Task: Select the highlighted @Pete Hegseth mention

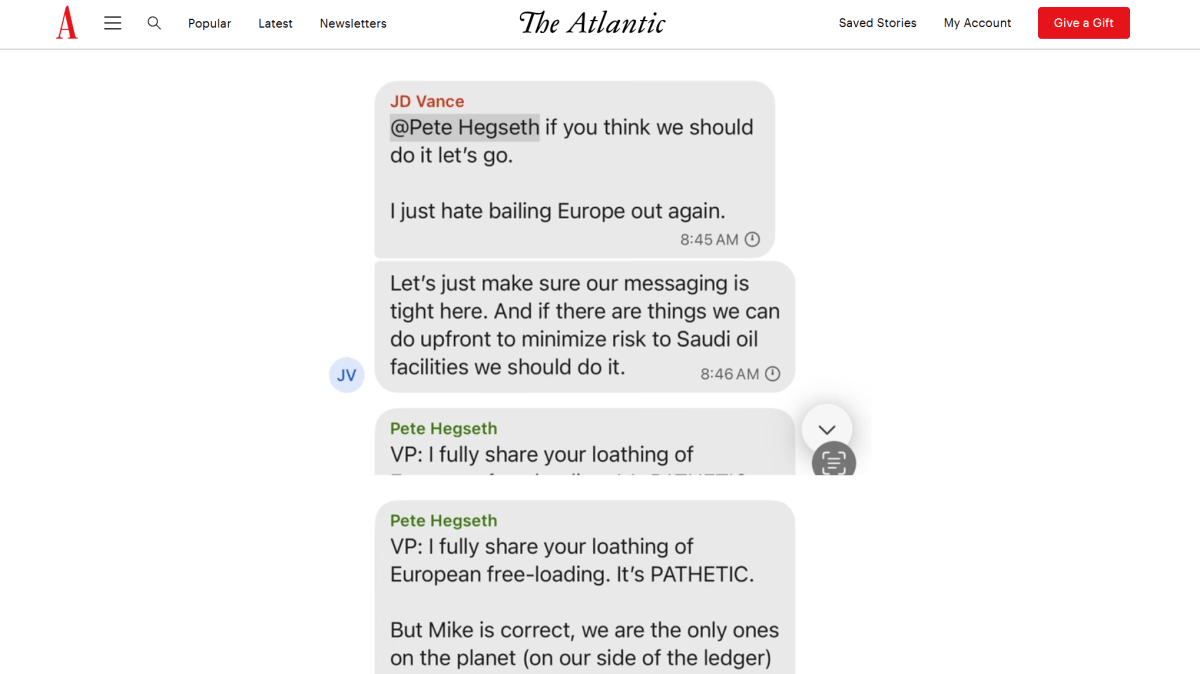Action: (x=464, y=127)
